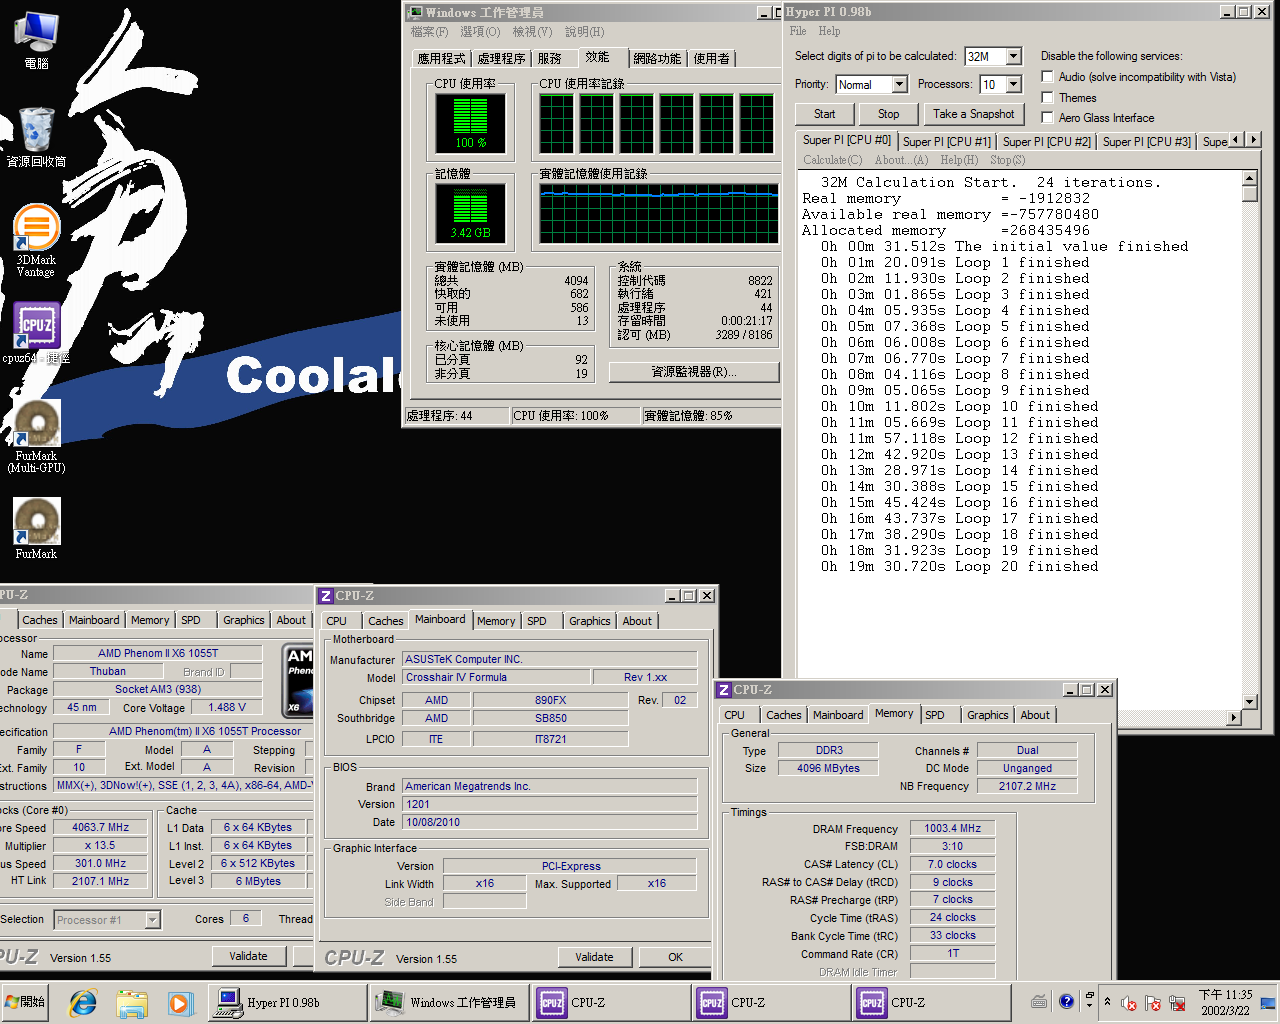Click the Crosshair IV Formula model field
Screen dimensions: 1280x1024
pos(496,677)
